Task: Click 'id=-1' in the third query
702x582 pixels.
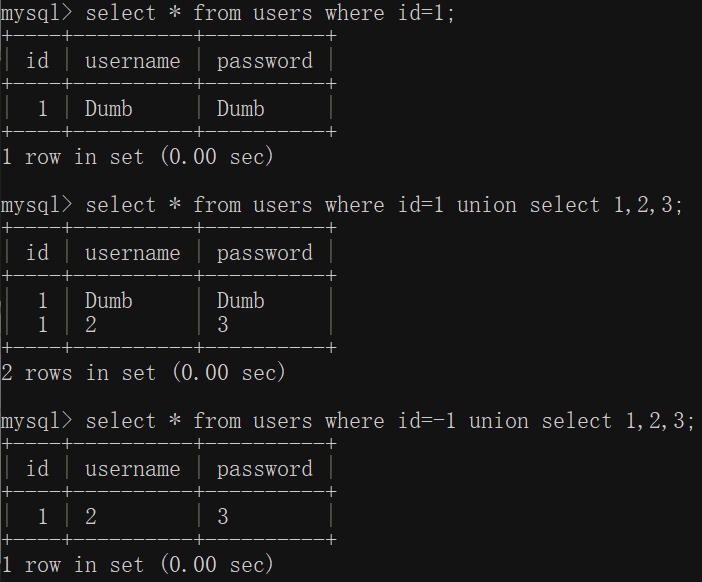Action: (427, 421)
